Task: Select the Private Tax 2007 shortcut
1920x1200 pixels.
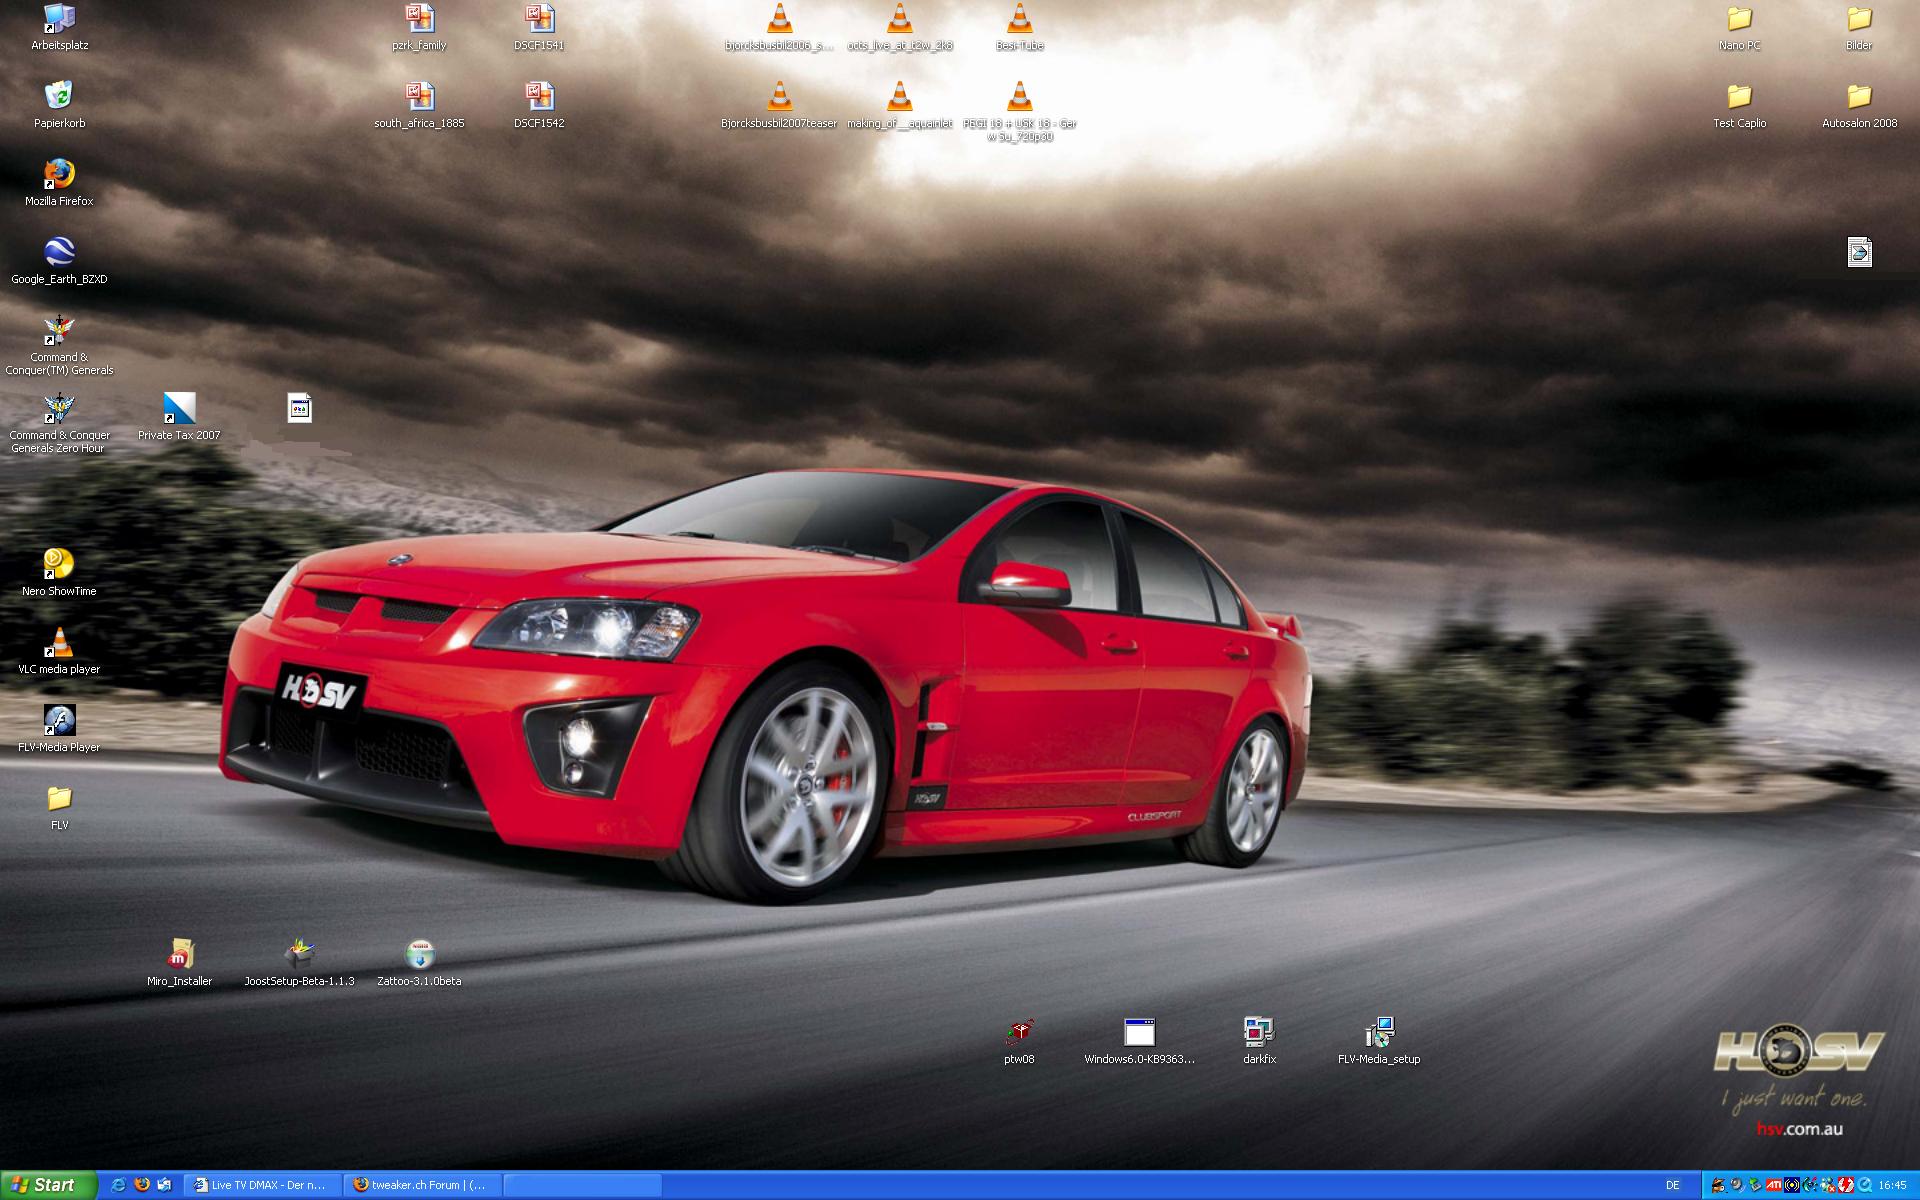Action: [180, 408]
